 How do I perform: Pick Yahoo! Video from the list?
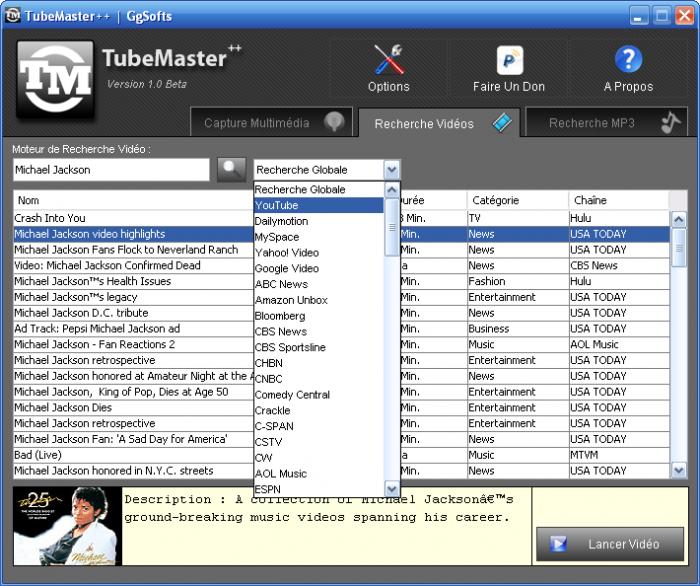point(319,253)
